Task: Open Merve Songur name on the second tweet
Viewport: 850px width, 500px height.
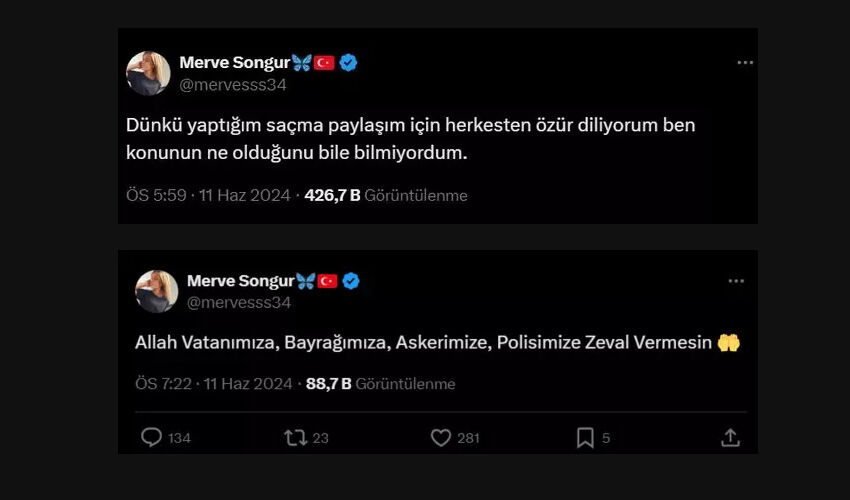Action: point(241,281)
